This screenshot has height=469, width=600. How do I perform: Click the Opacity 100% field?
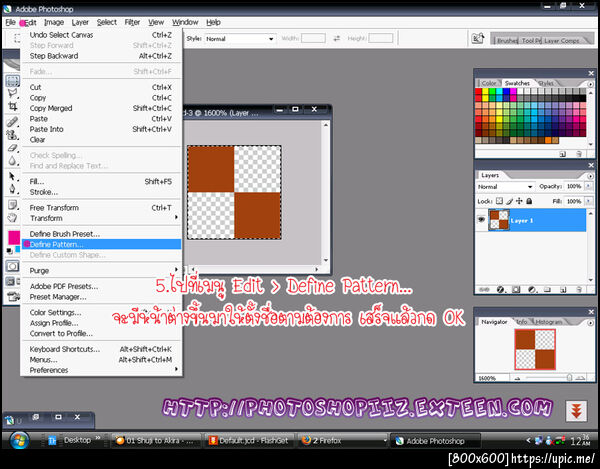(x=574, y=186)
